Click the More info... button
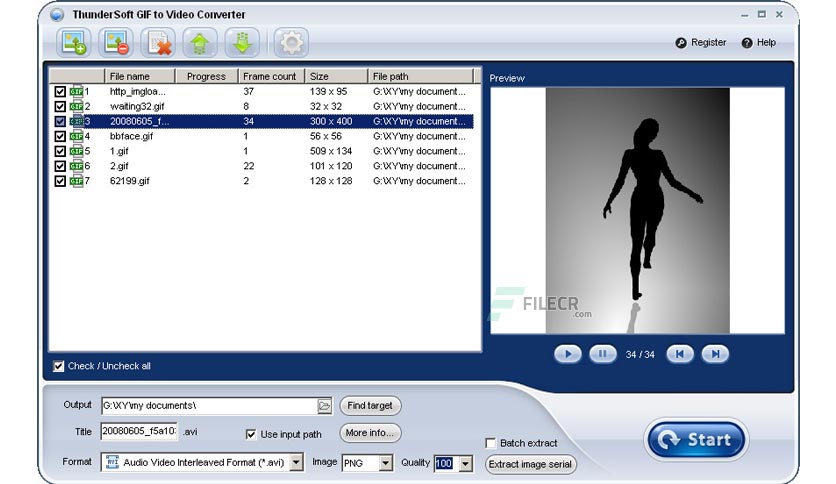 click(370, 433)
